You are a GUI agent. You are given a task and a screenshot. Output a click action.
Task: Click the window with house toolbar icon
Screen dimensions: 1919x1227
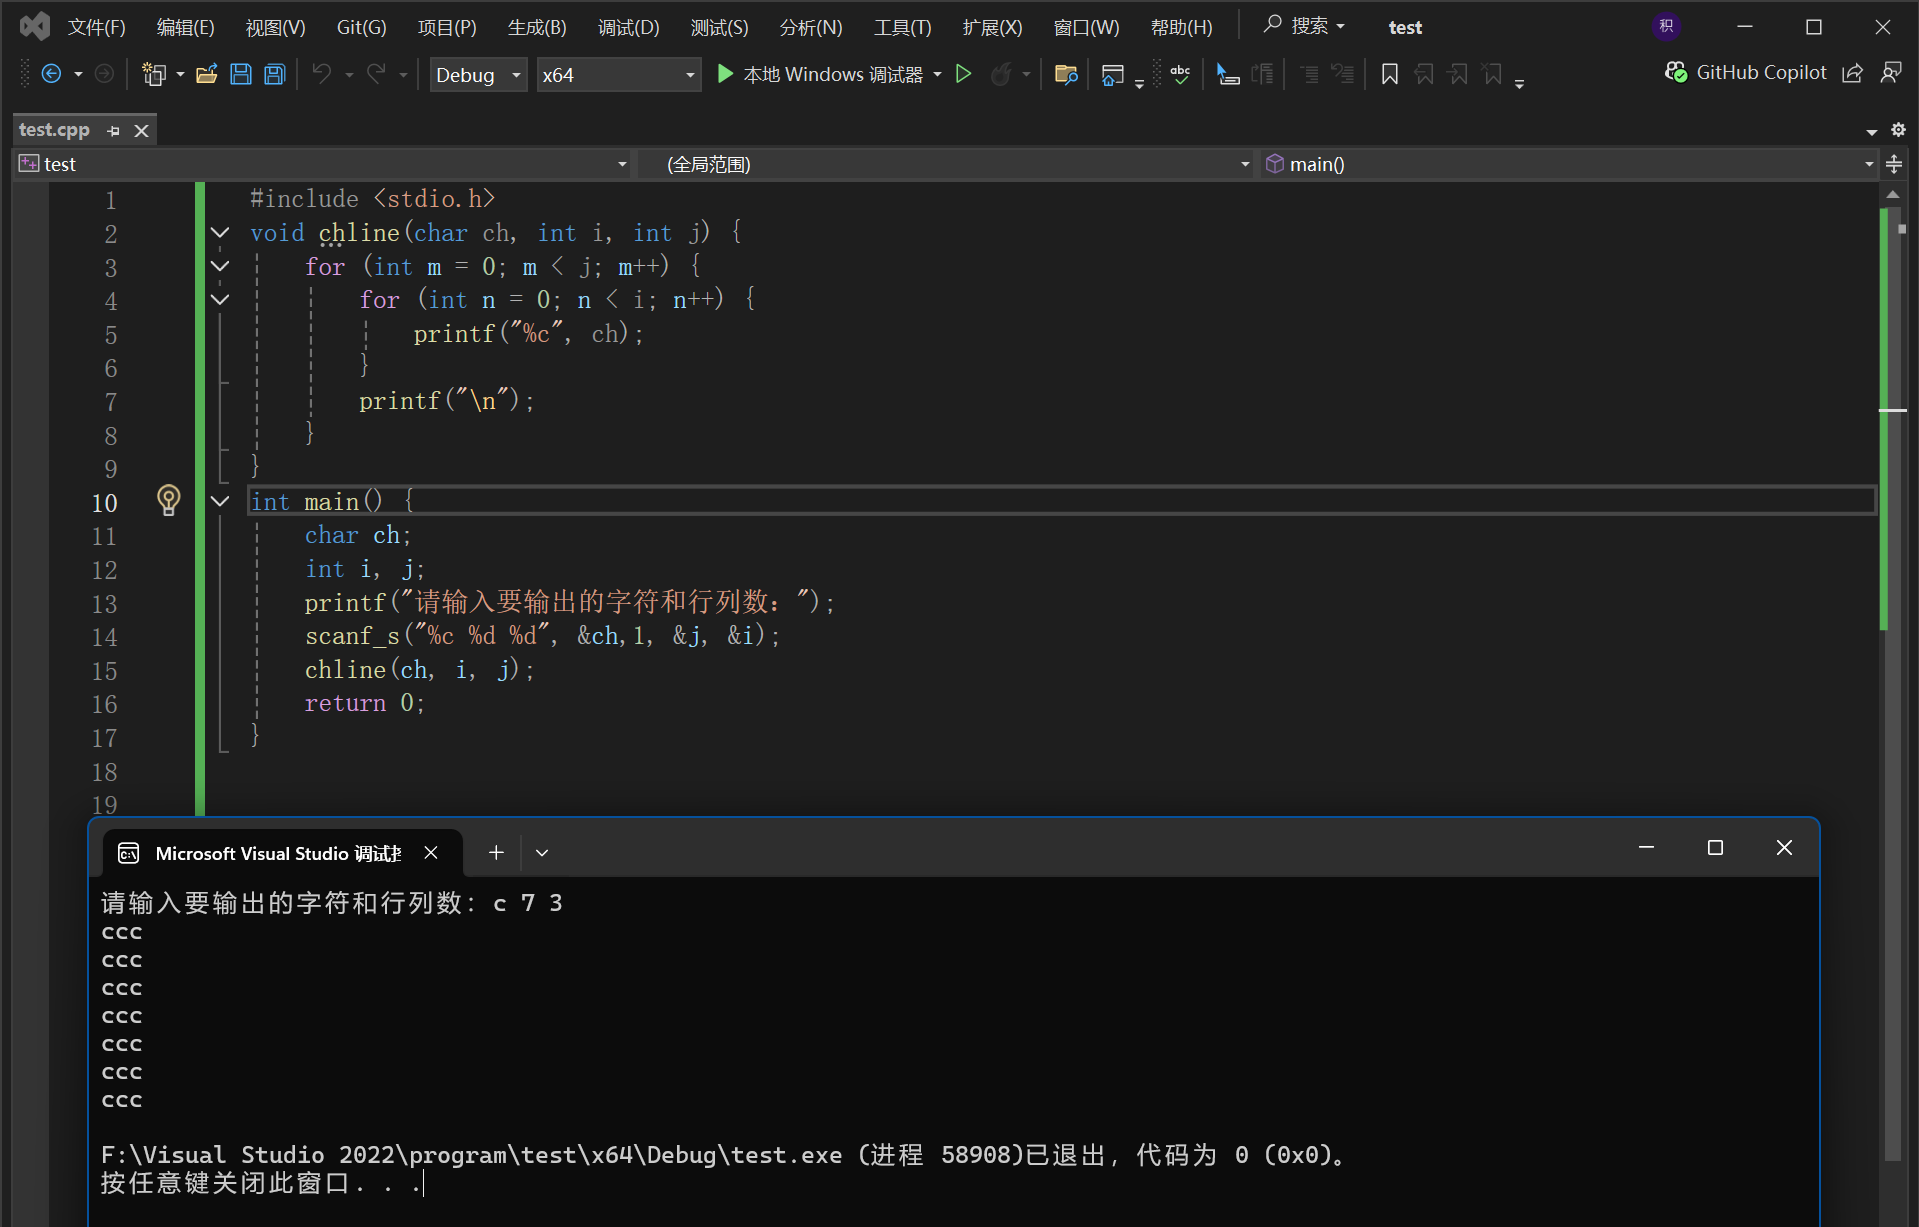click(1112, 74)
